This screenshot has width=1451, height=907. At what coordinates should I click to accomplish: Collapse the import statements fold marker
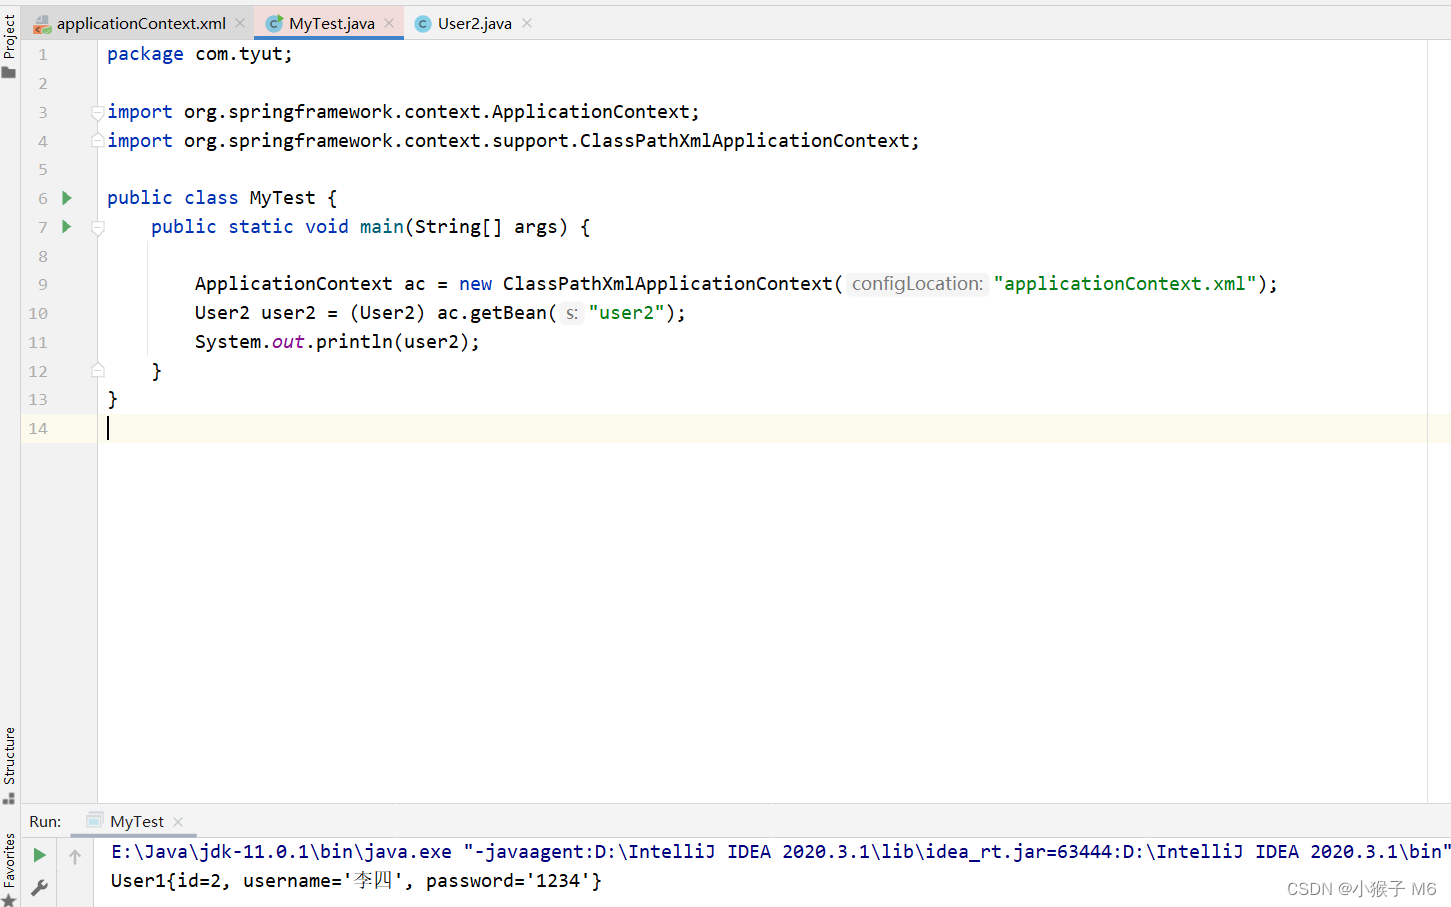coord(97,112)
